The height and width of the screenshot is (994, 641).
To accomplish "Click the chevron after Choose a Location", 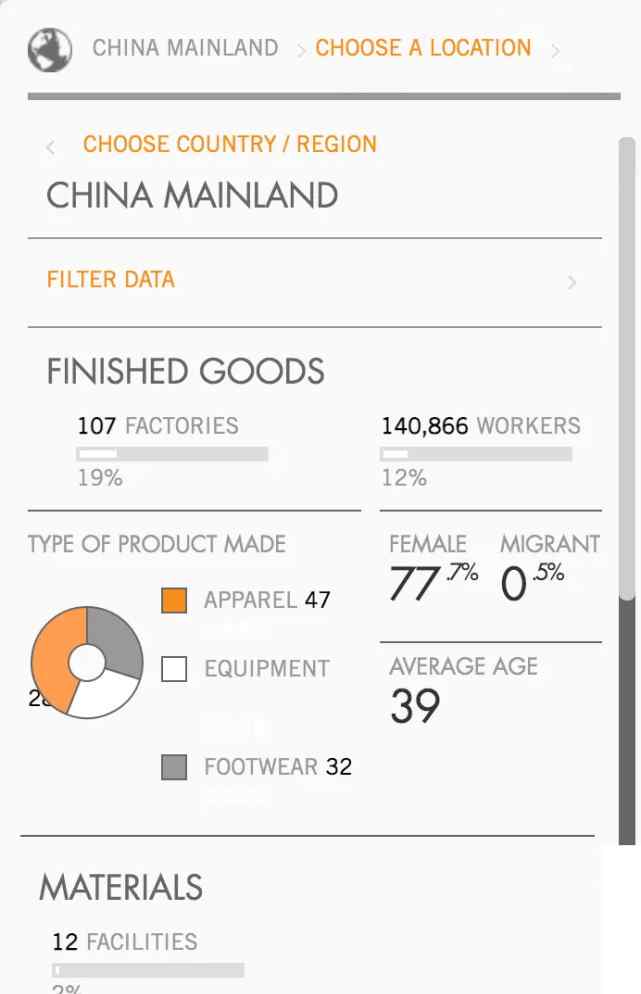I will click(x=555, y=51).
